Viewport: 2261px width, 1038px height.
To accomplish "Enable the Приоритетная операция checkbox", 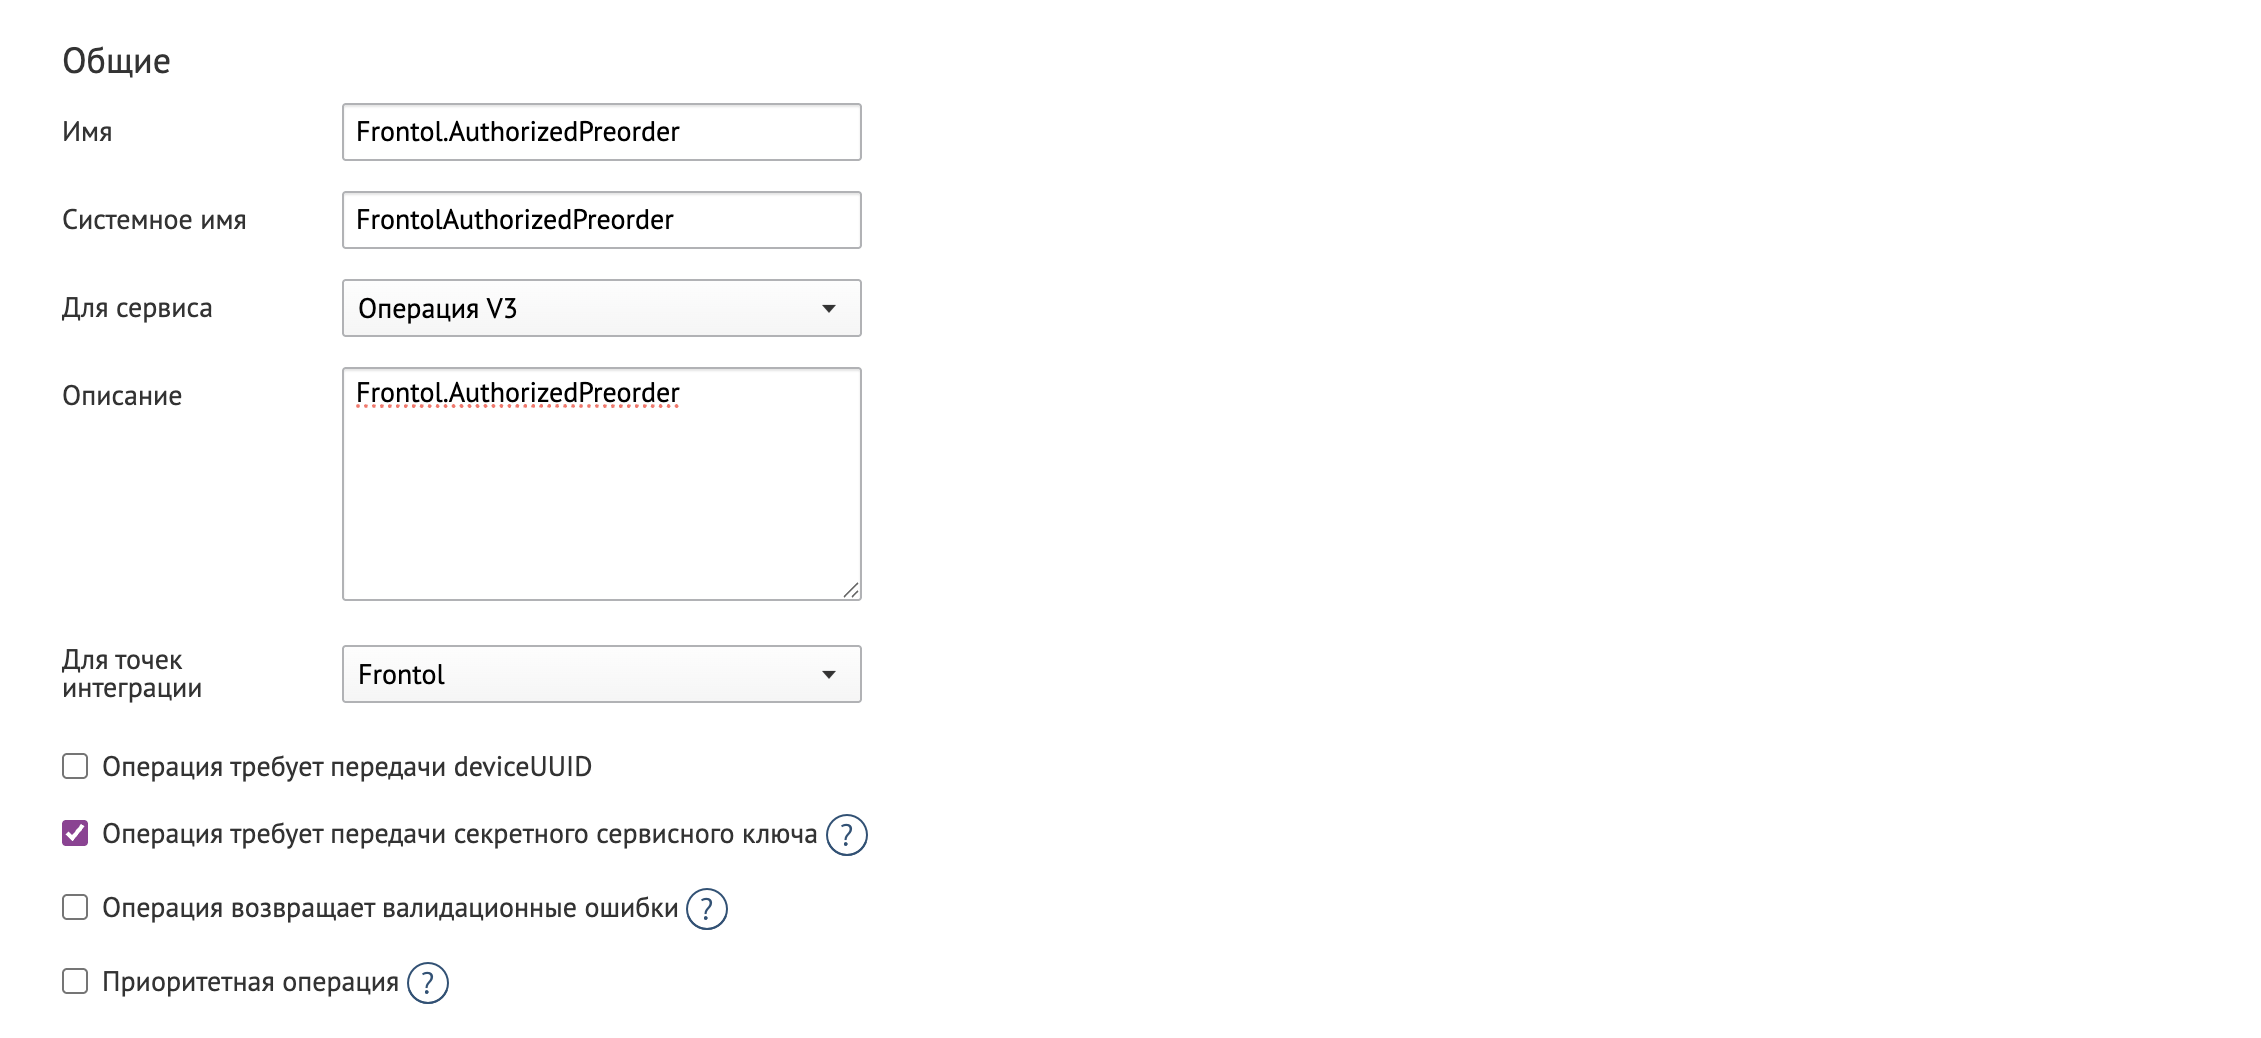I will tap(75, 982).
